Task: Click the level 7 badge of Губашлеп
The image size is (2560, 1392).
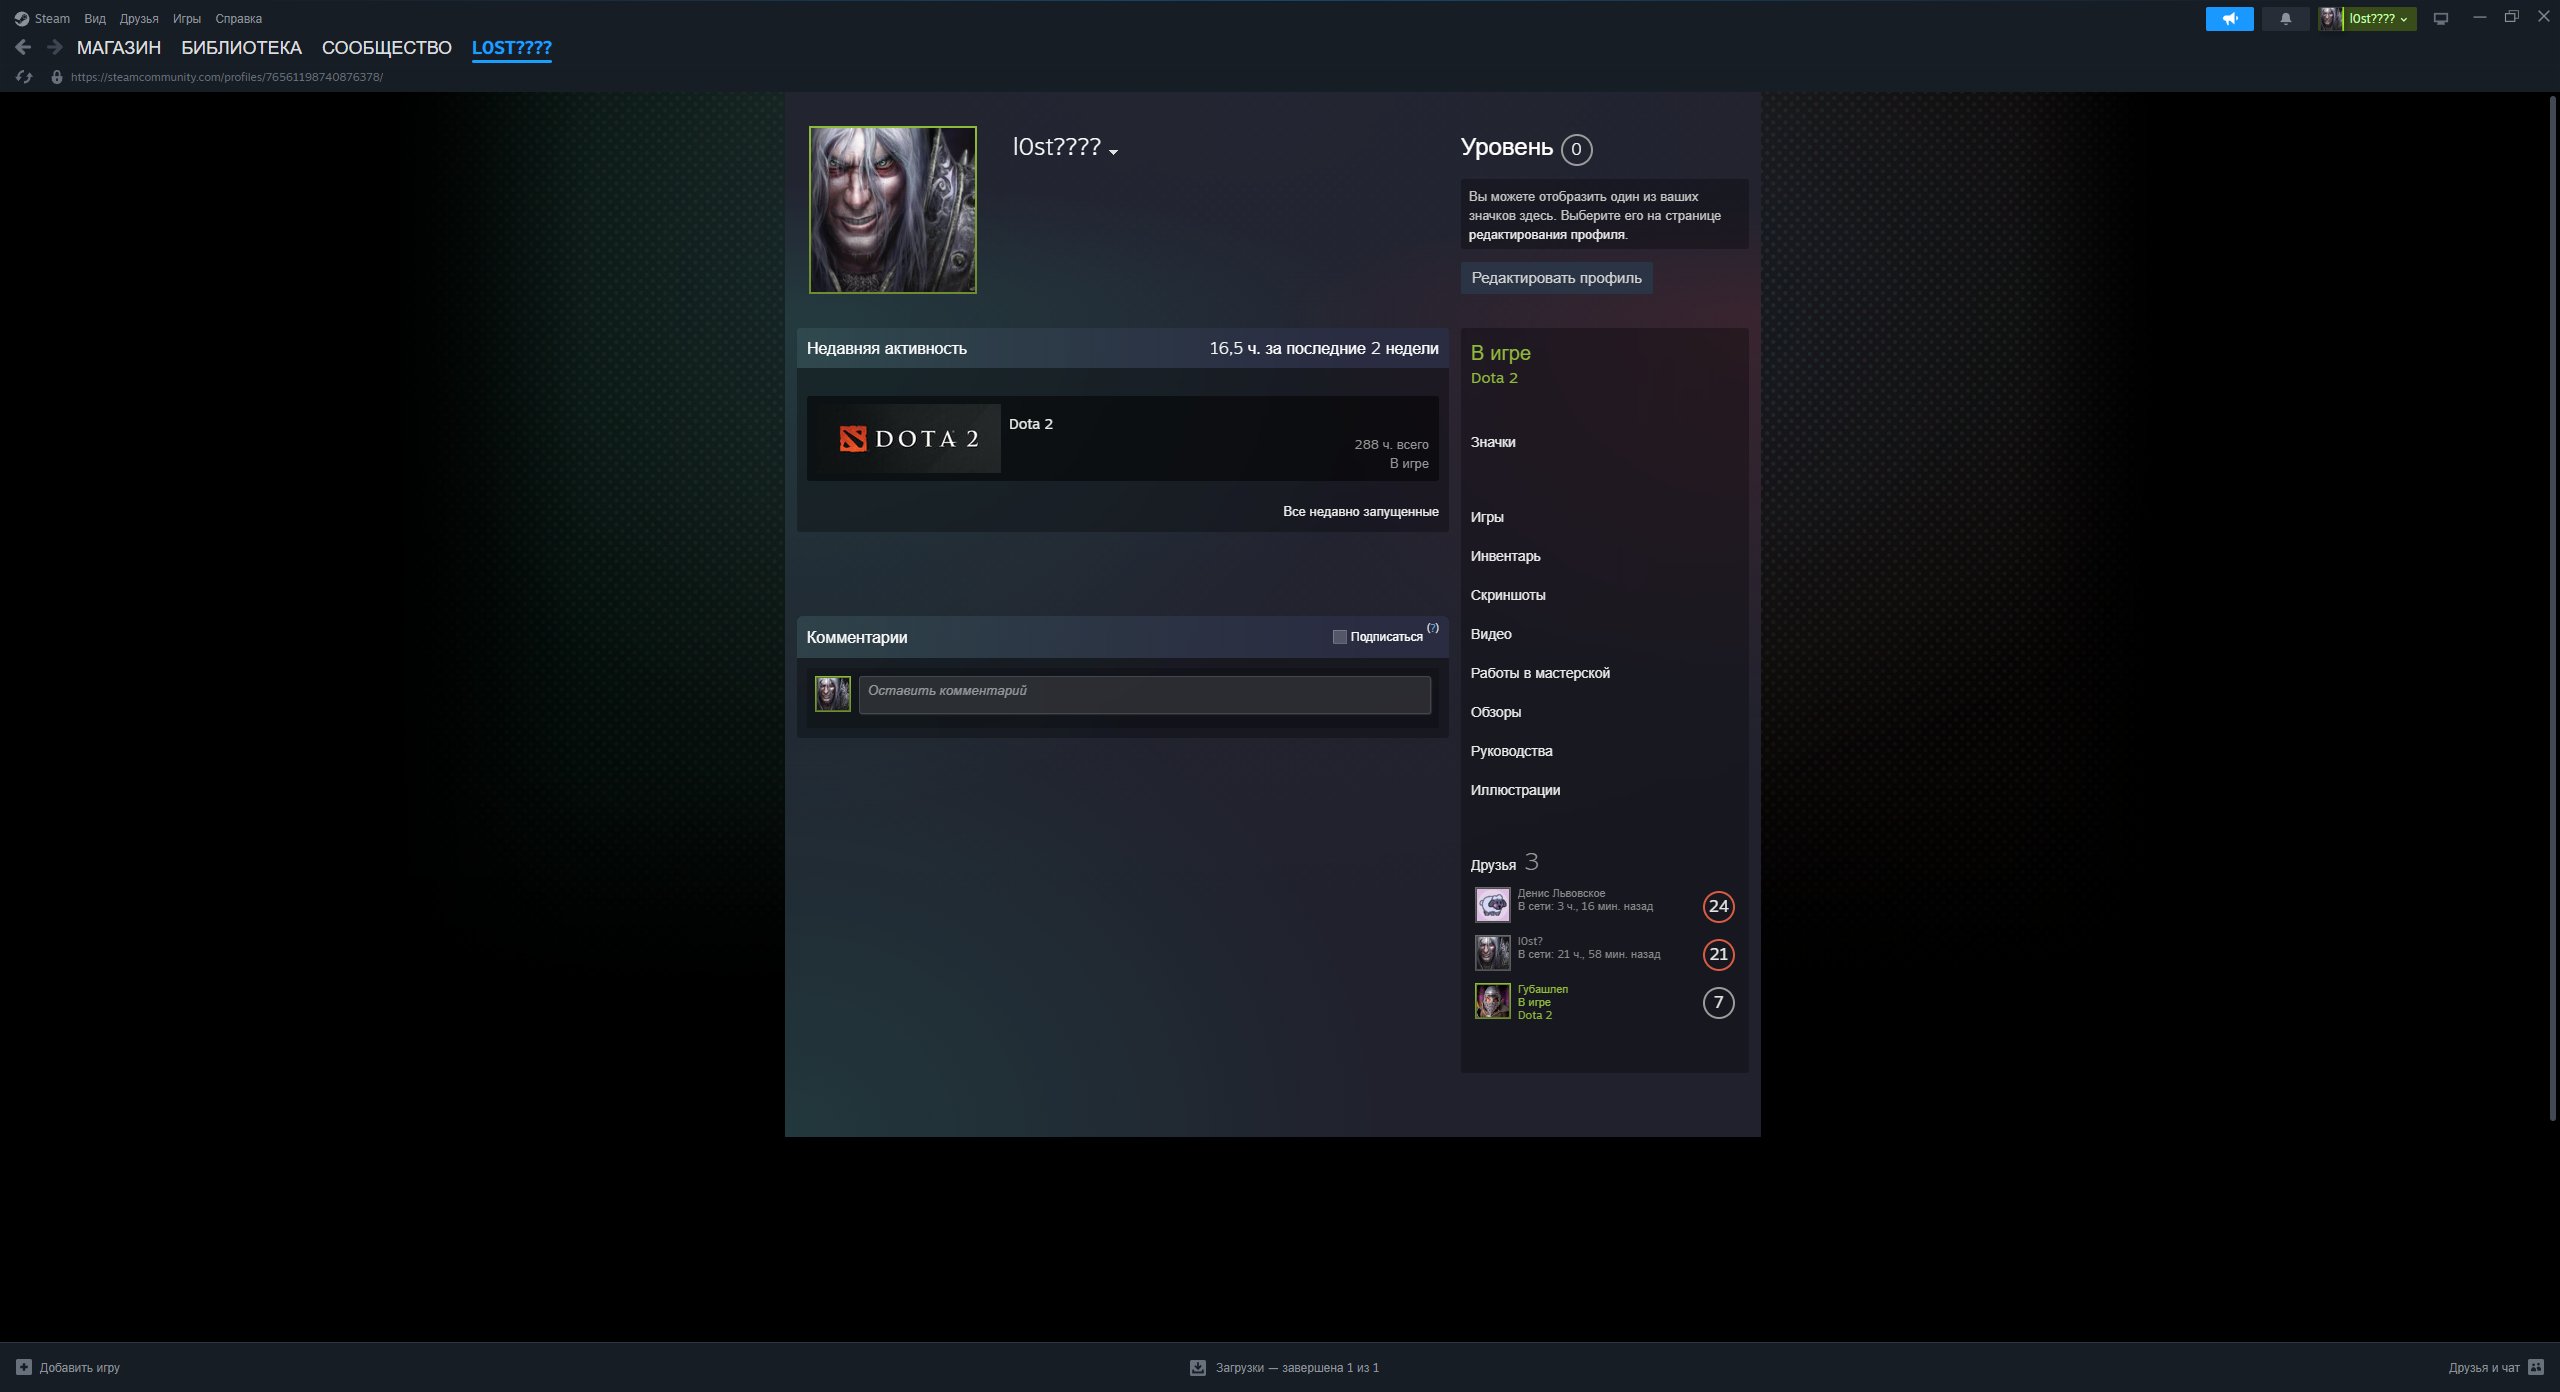Action: [x=1718, y=1002]
